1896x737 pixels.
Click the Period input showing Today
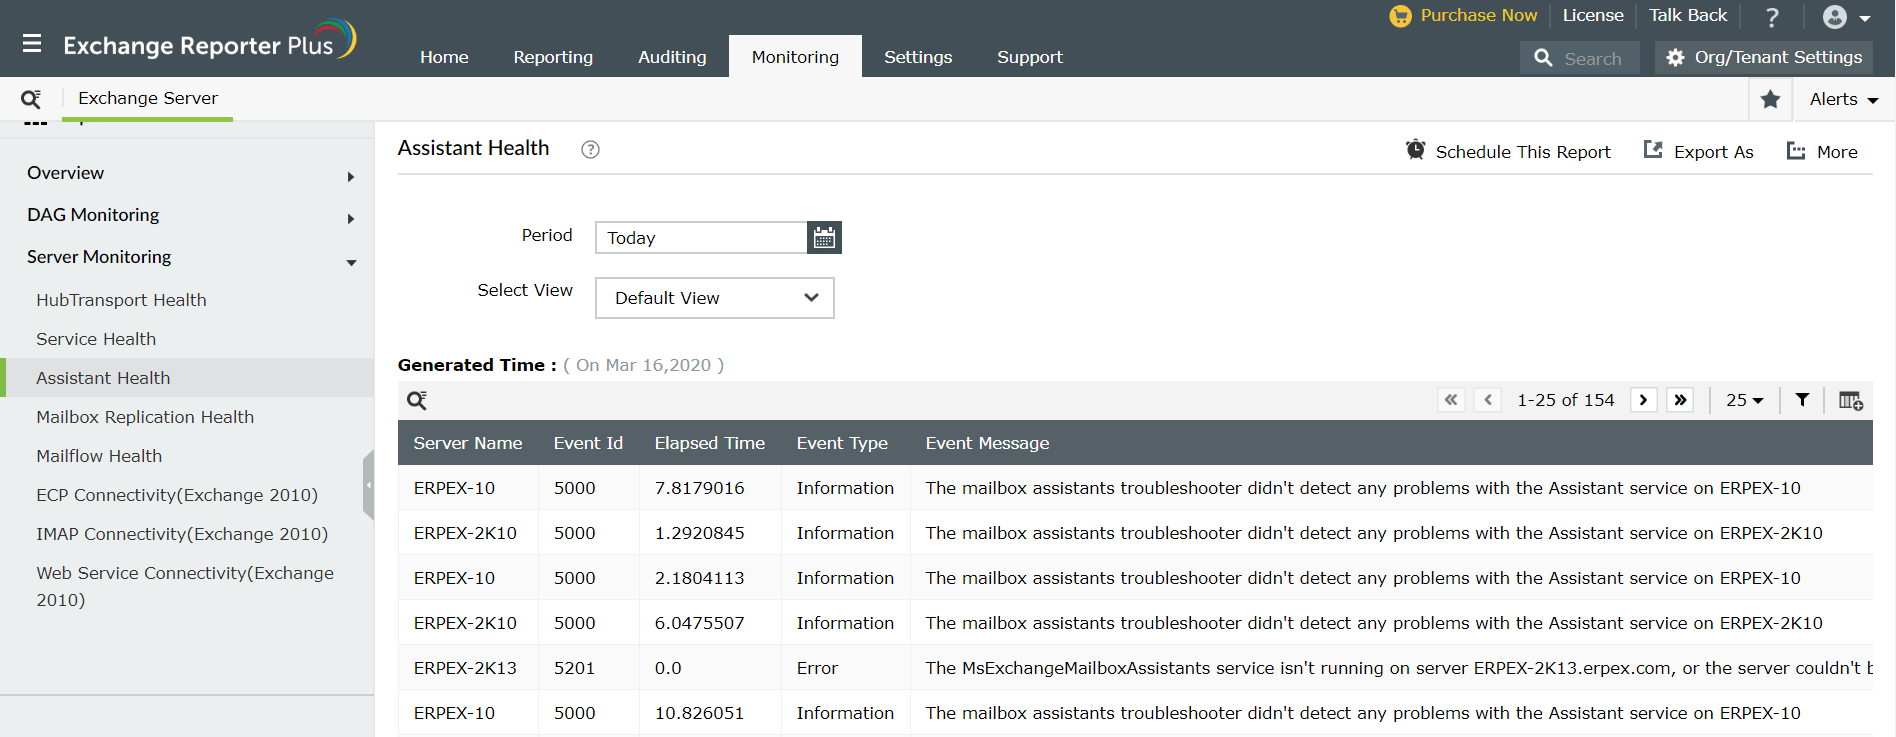701,238
